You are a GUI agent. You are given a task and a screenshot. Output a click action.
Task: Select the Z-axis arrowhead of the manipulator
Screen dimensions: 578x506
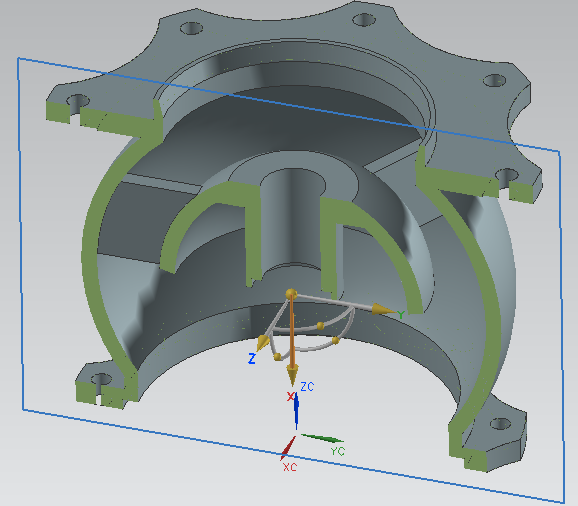tap(263, 342)
